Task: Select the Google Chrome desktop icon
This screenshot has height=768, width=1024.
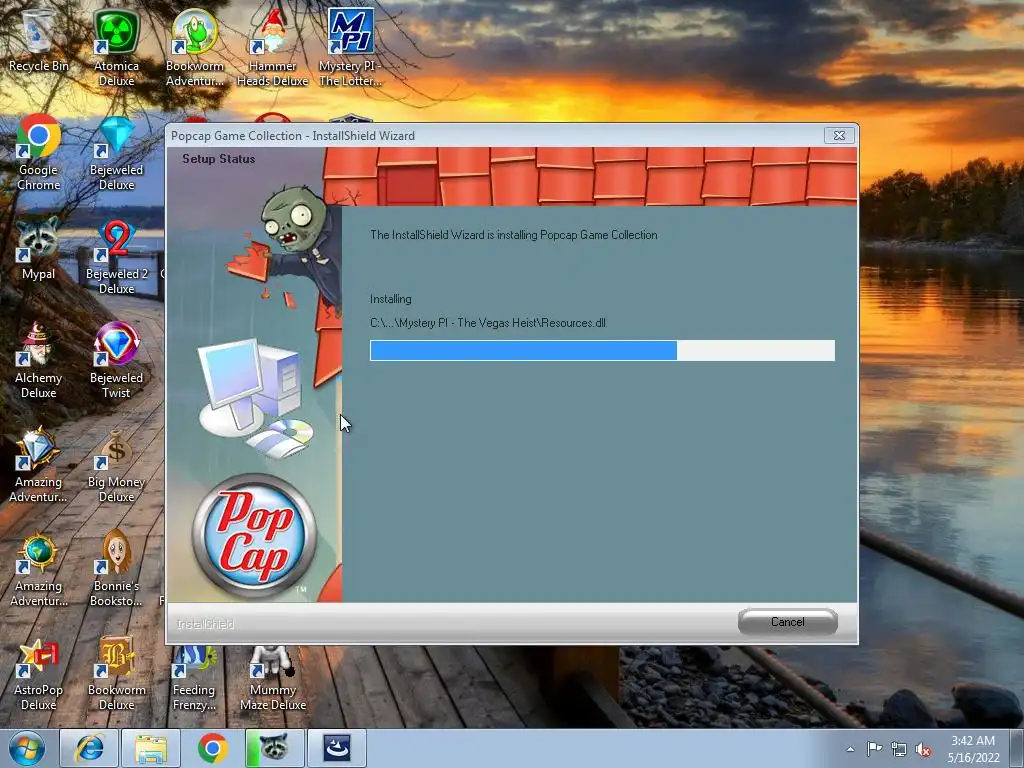Action: click(x=39, y=152)
